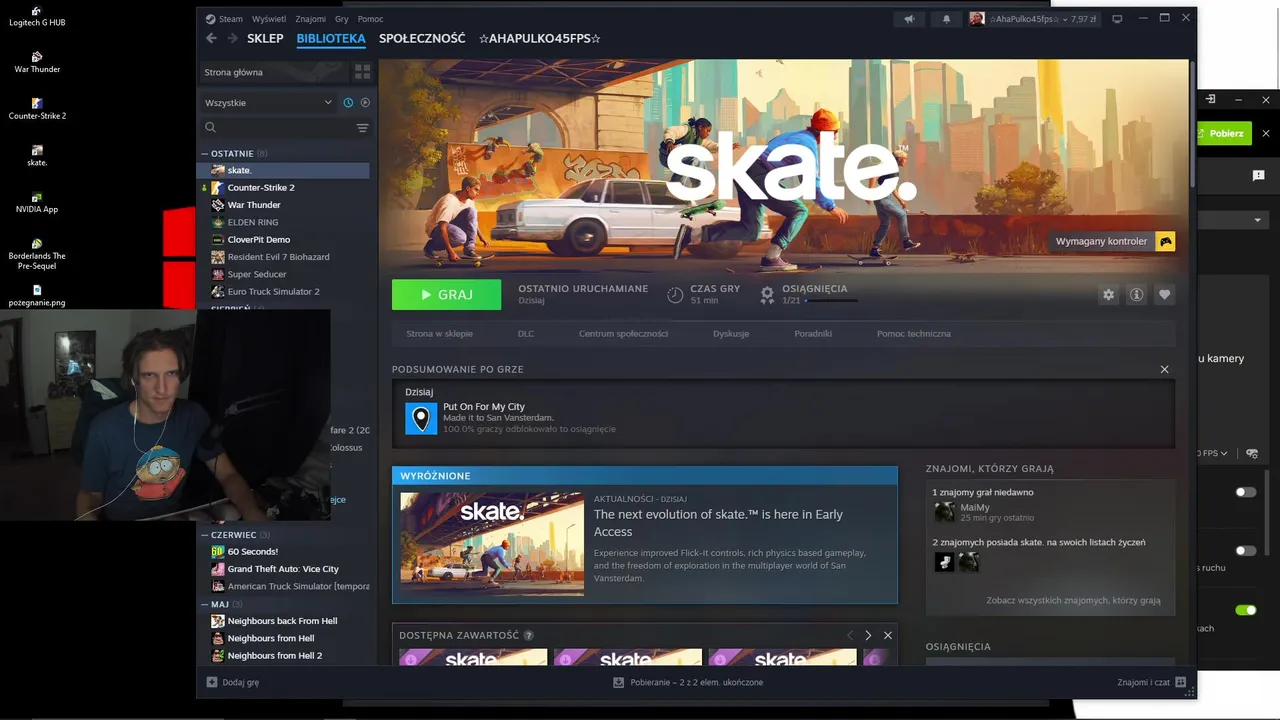Screen dimensions: 1280x720
Task: Open NVIDIA App desktop shortcut
Action: 37,203
